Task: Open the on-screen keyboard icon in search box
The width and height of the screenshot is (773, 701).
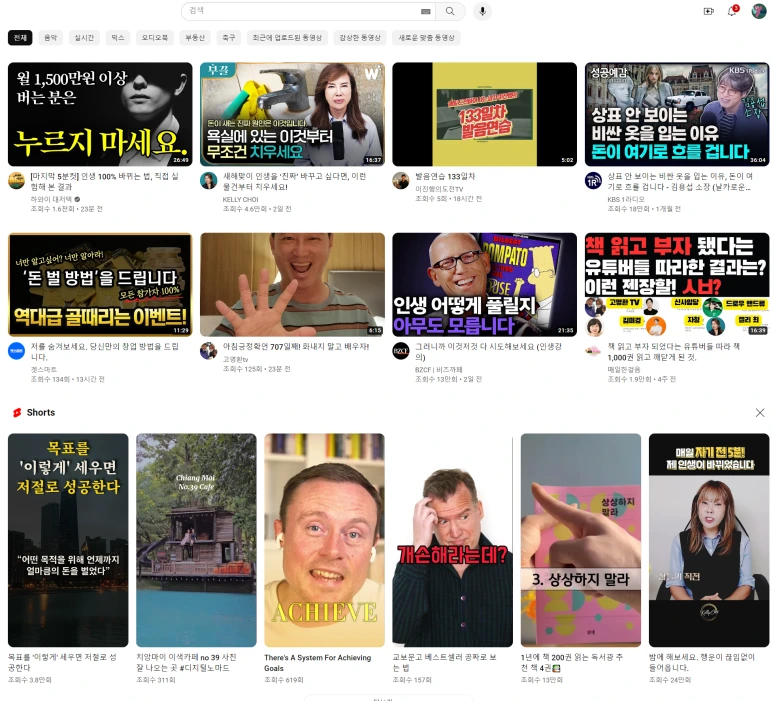Action: pos(426,11)
